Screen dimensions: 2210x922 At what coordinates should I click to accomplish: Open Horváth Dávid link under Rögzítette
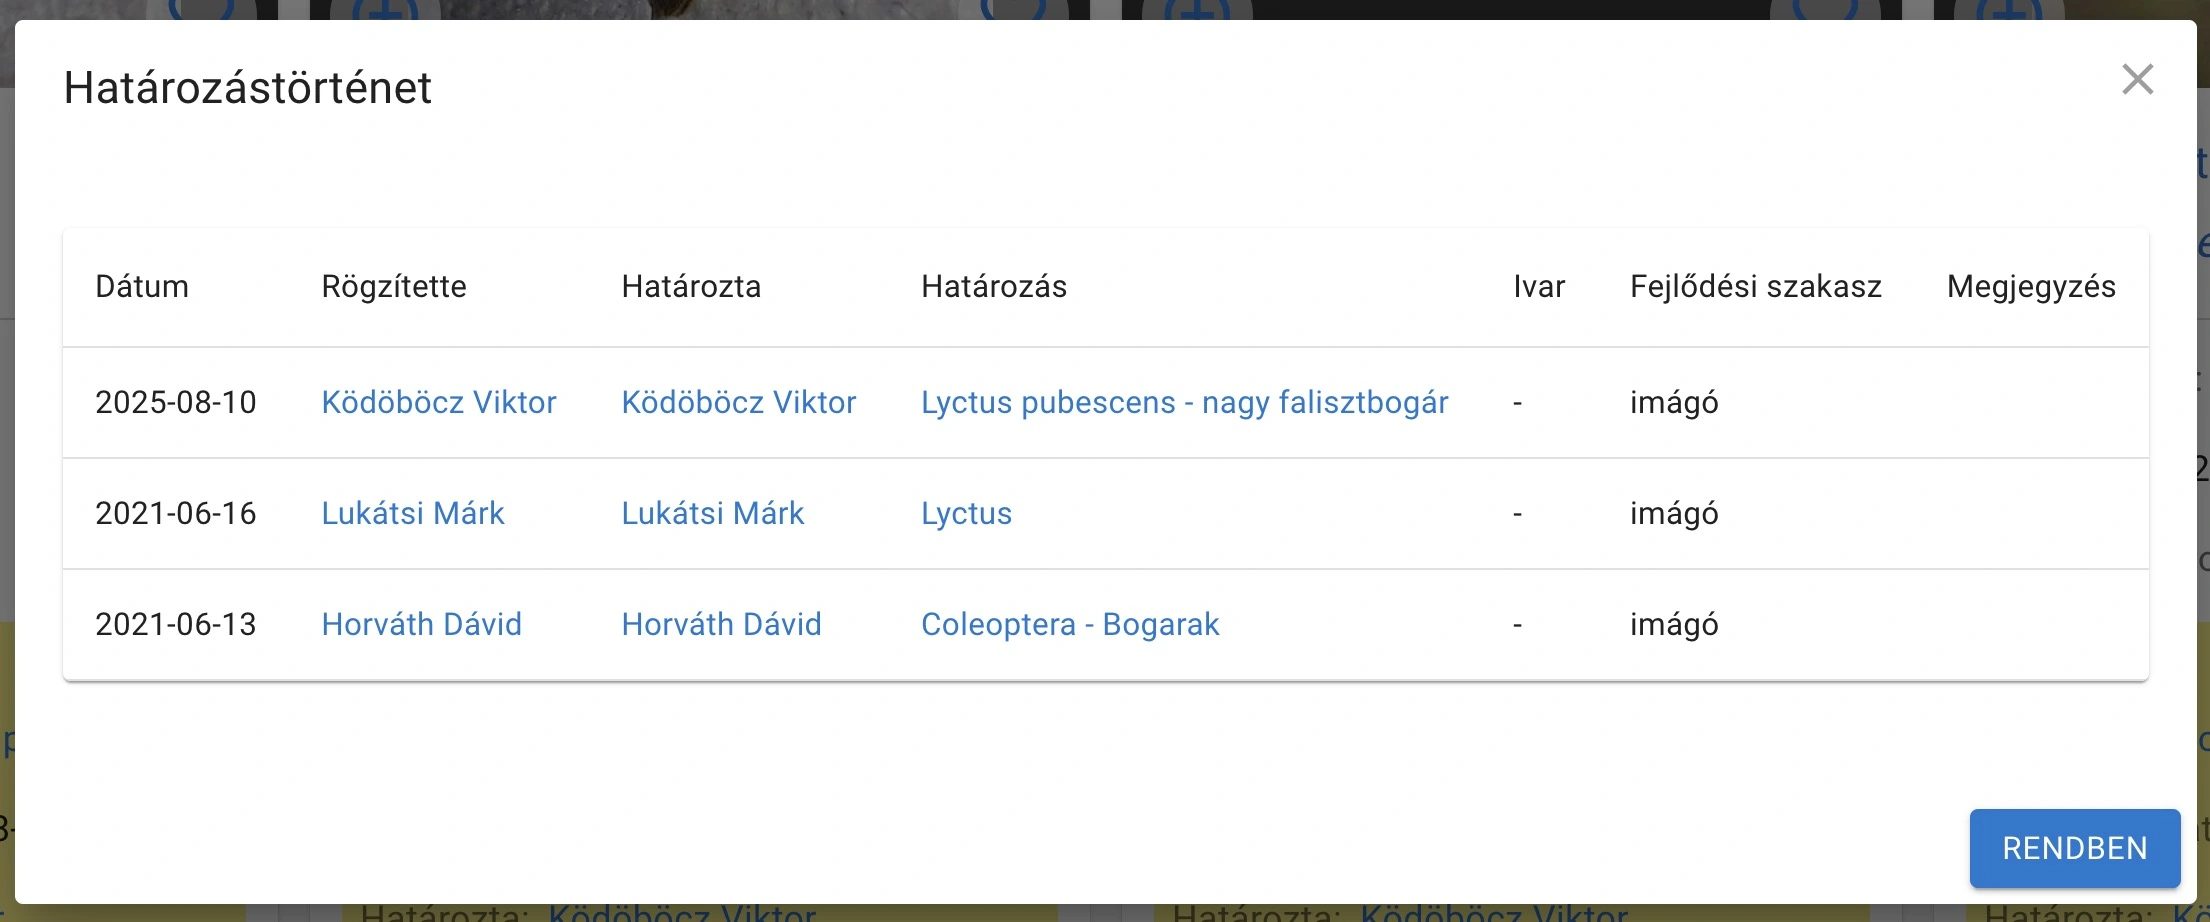coord(421,624)
